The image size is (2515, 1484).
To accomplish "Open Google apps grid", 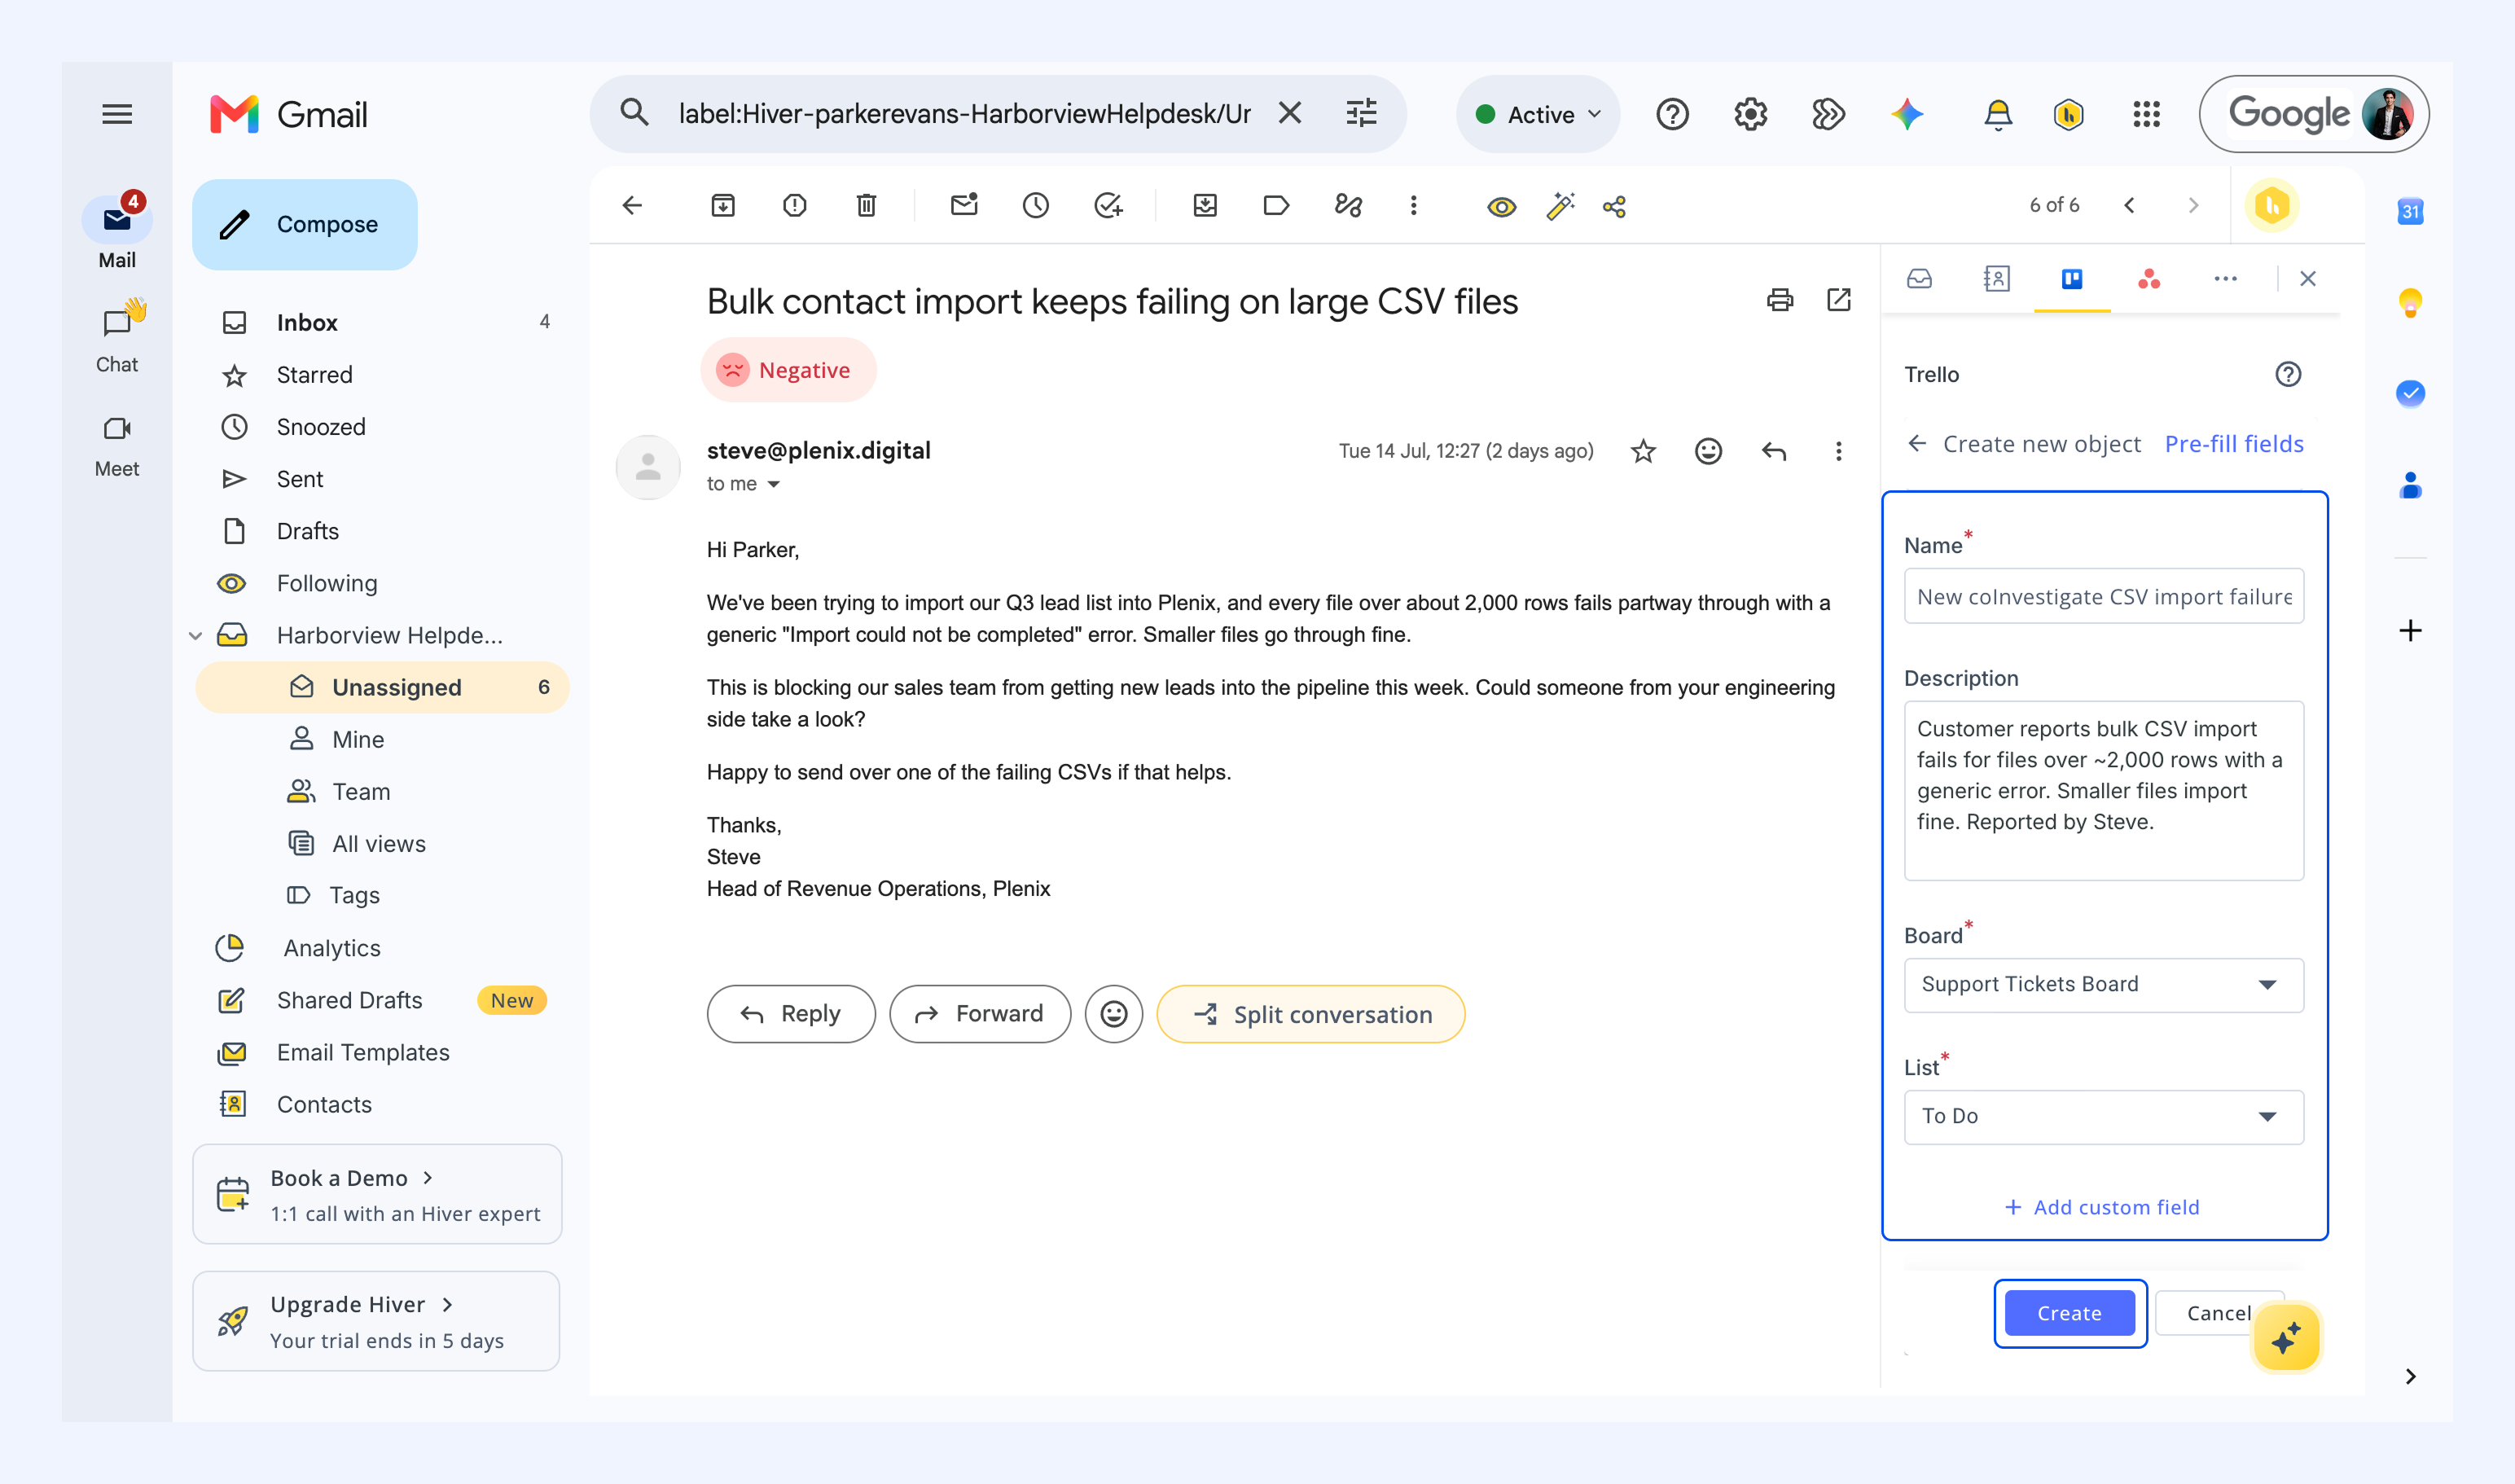I will point(2147,114).
